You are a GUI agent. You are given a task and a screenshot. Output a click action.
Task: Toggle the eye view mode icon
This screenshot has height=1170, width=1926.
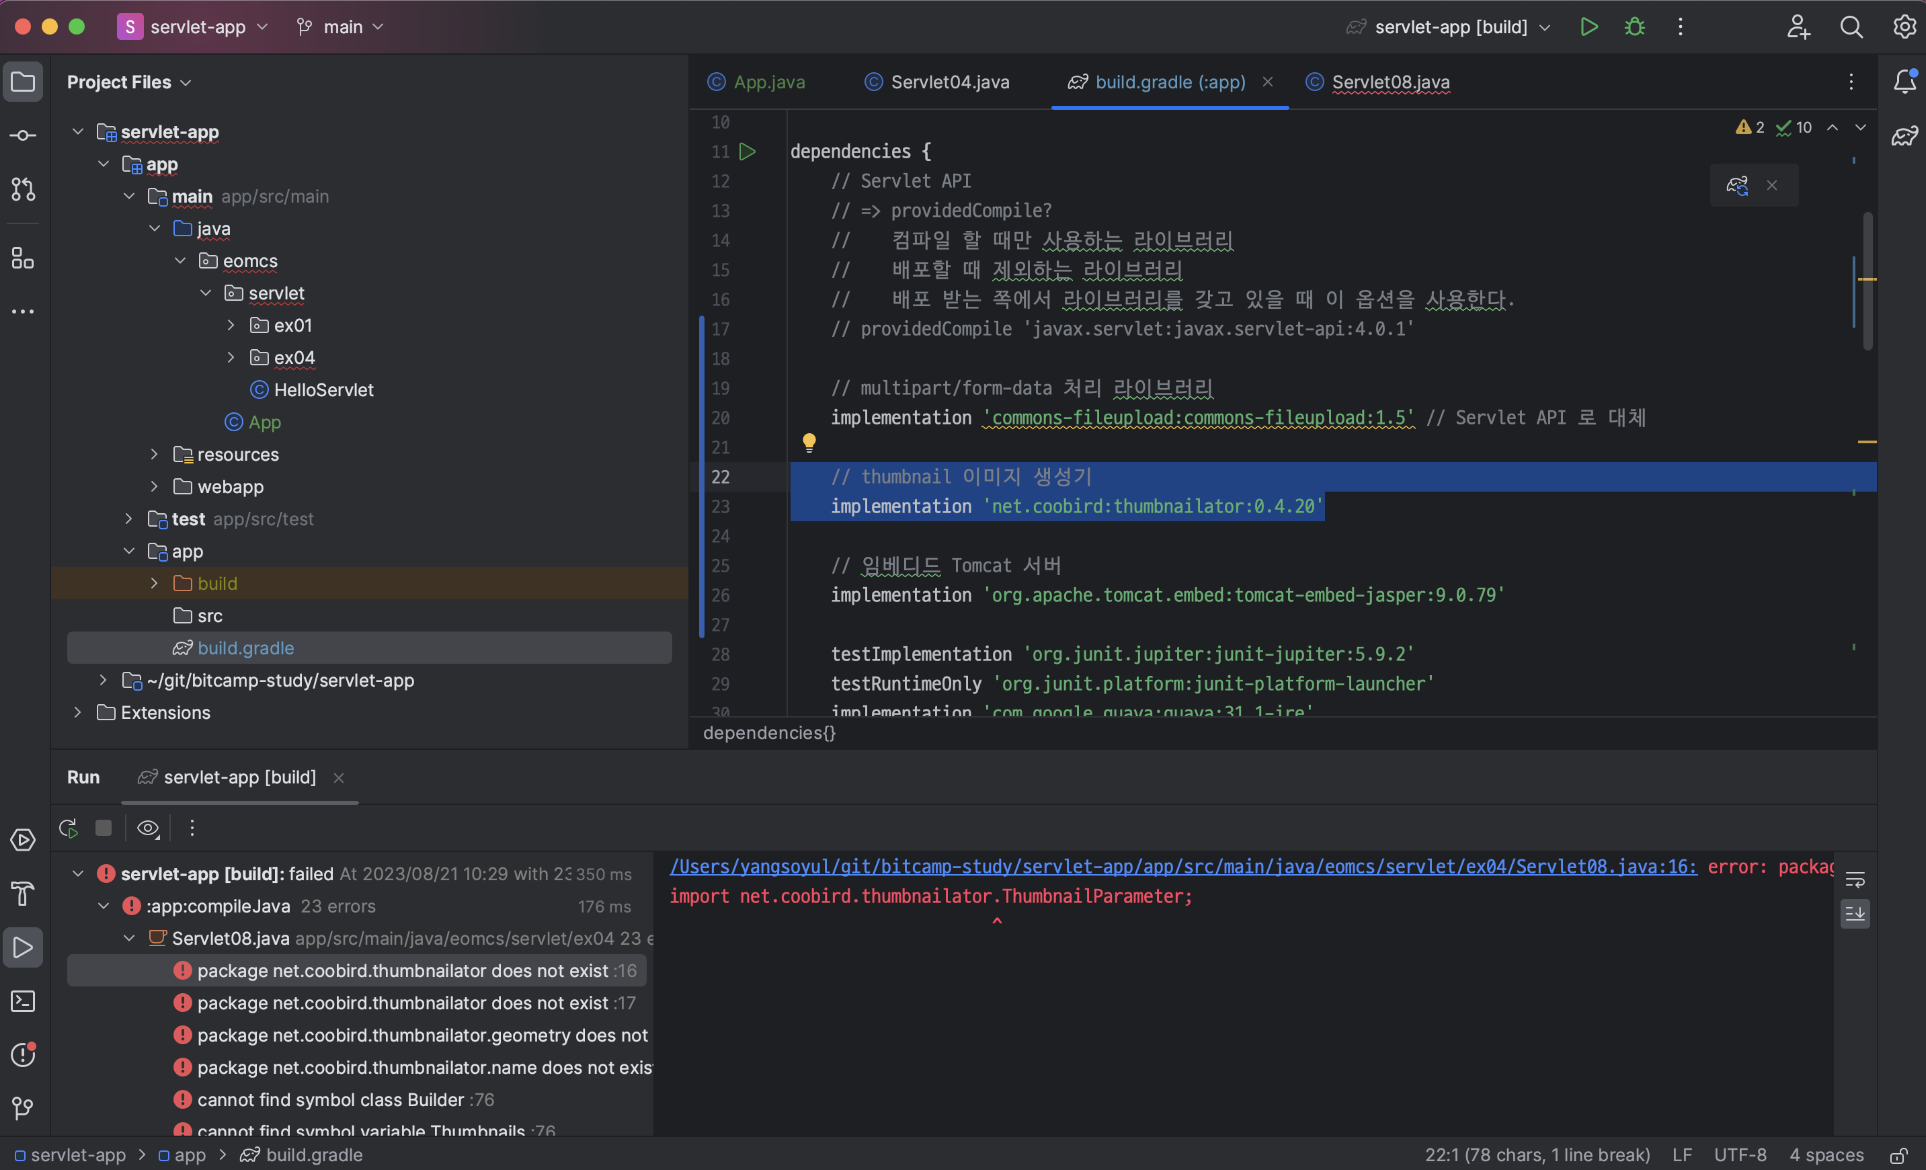pyautogui.click(x=148, y=828)
